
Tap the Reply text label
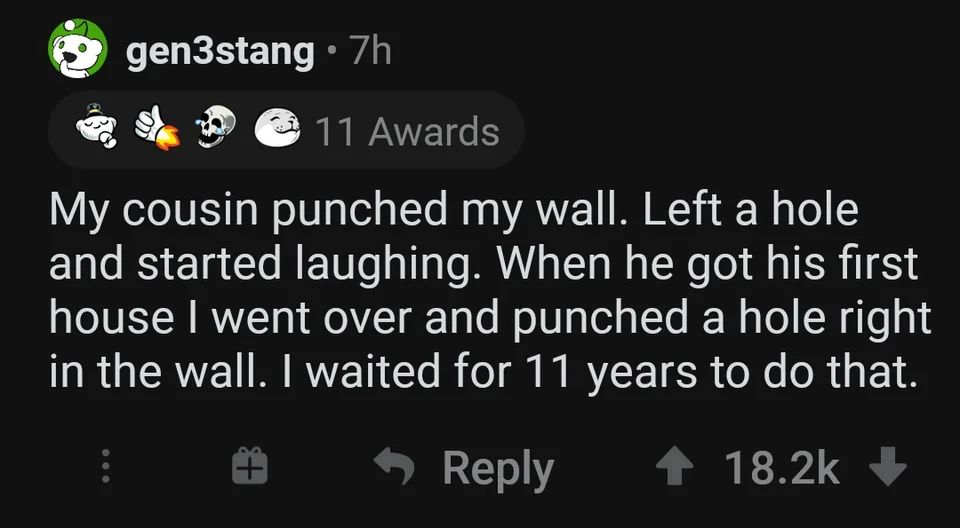[x=498, y=469]
